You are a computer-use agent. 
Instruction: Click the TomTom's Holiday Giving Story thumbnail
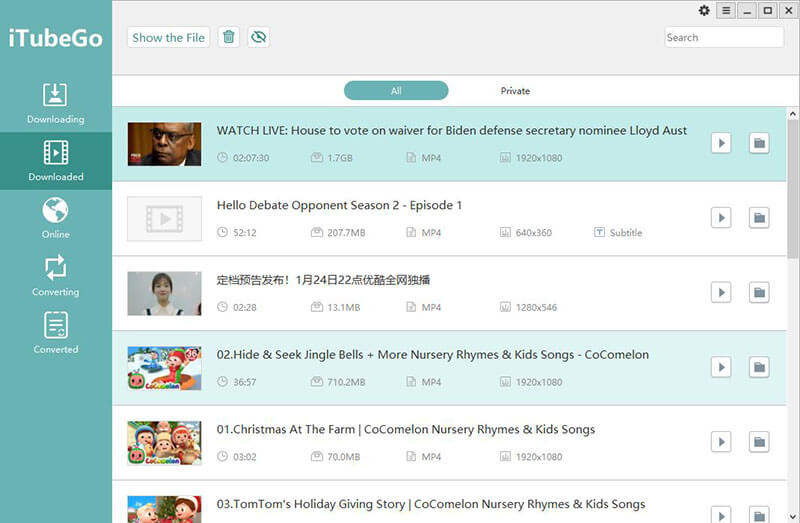pyautogui.click(x=164, y=509)
